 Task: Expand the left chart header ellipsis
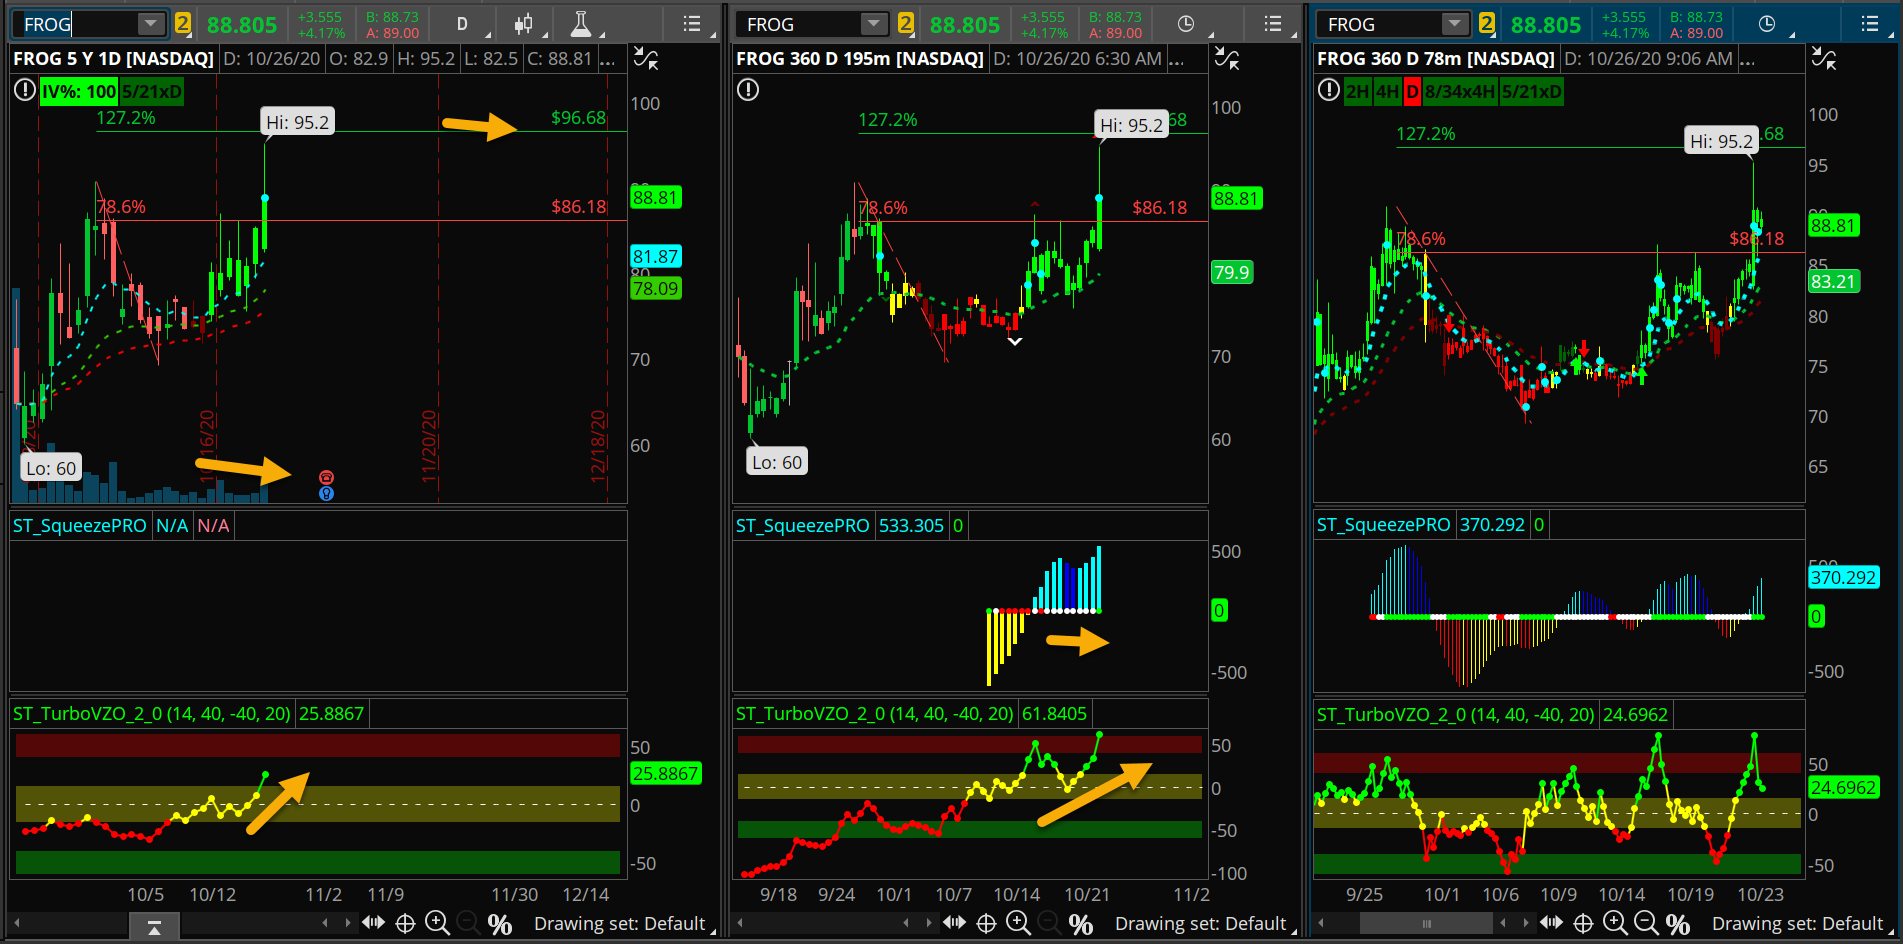pyautogui.click(x=607, y=60)
